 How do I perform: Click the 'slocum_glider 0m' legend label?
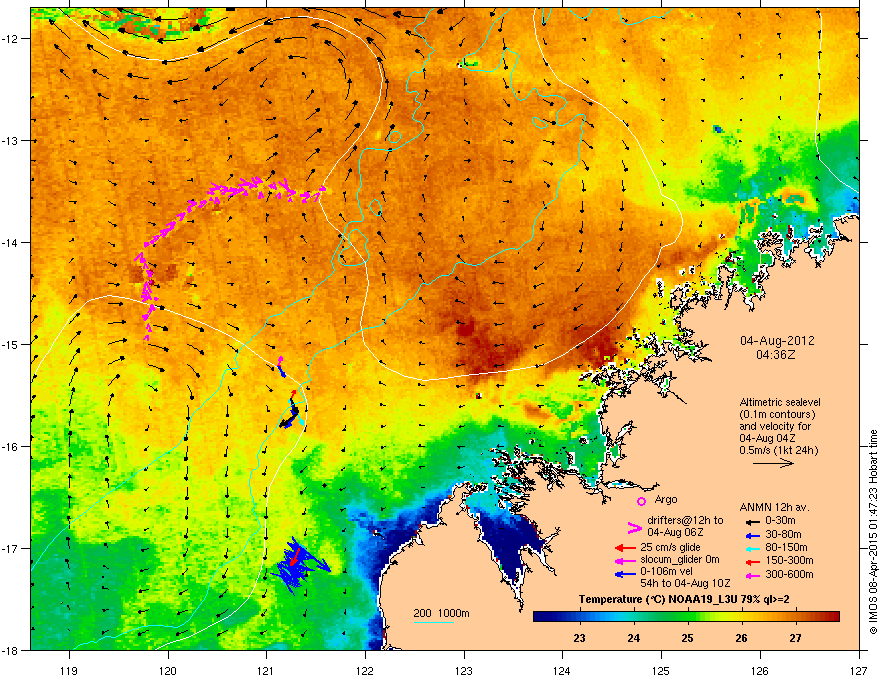click(x=680, y=560)
